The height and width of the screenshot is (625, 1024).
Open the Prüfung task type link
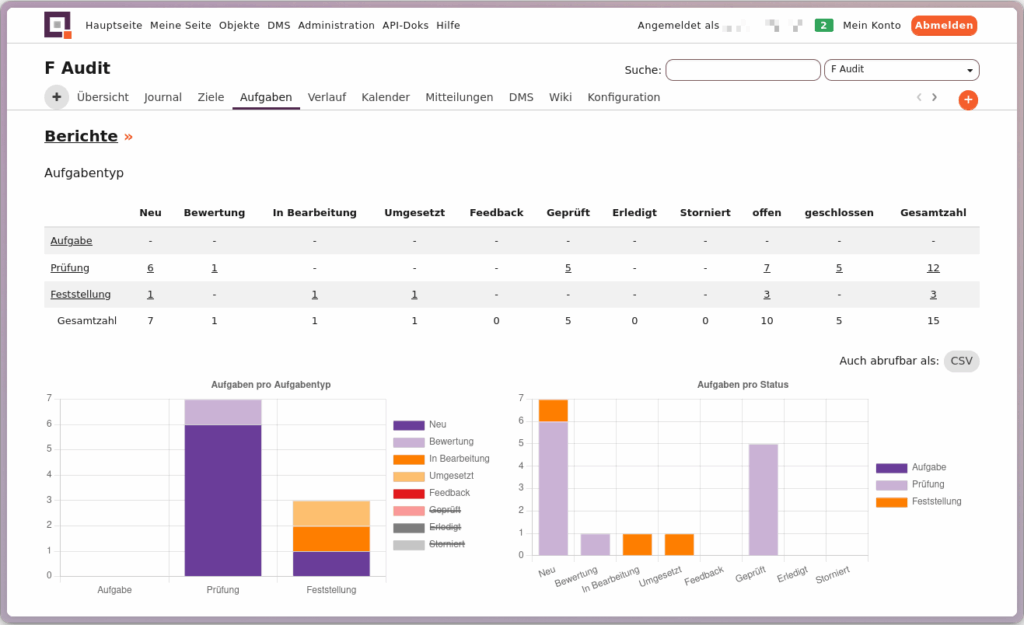click(70, 268)
